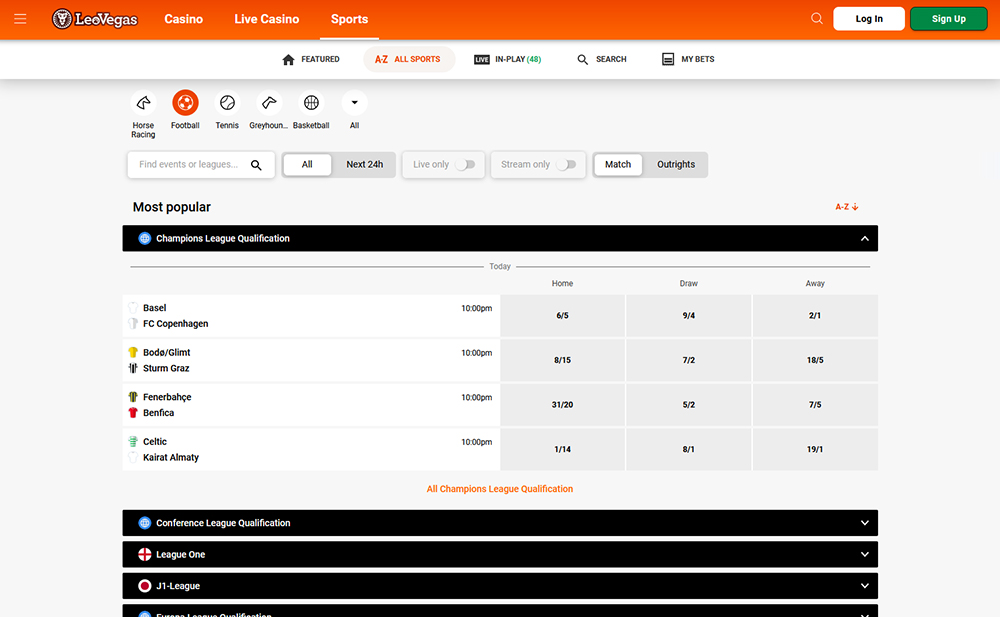This screenshot has width=1000, height=617.
Task: Select the Basketball sport icon
Action: point(311,103)
